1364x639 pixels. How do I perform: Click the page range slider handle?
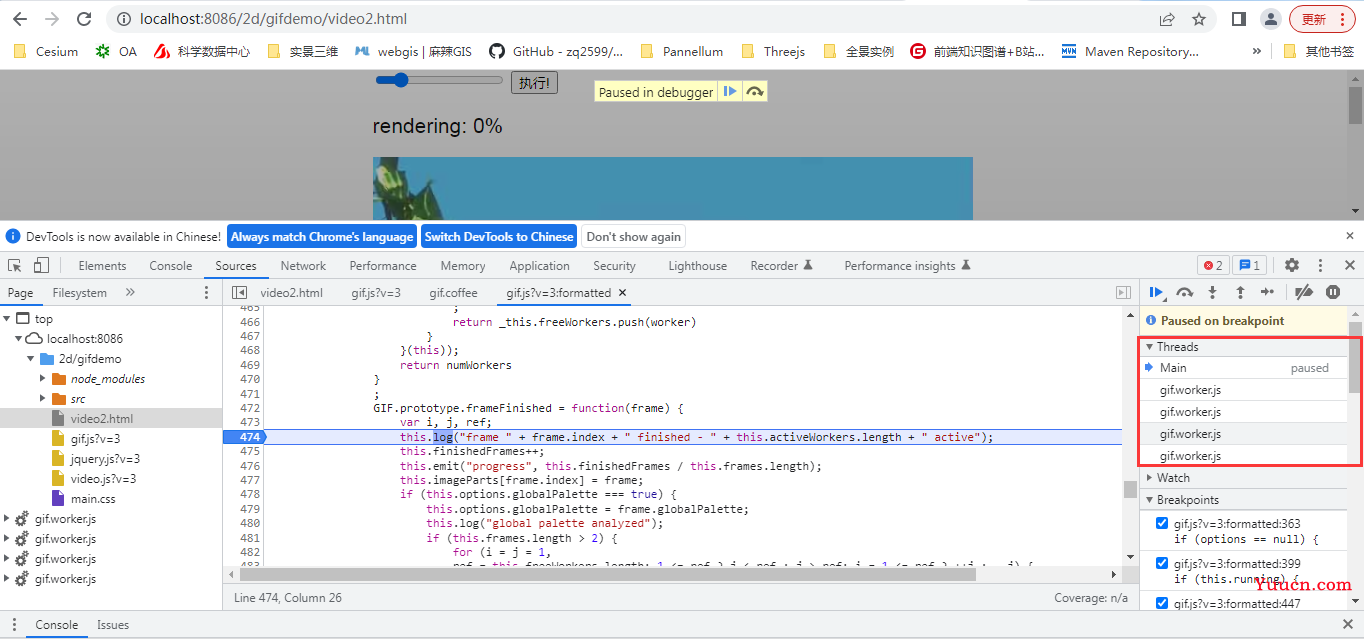tap(400, 80)
